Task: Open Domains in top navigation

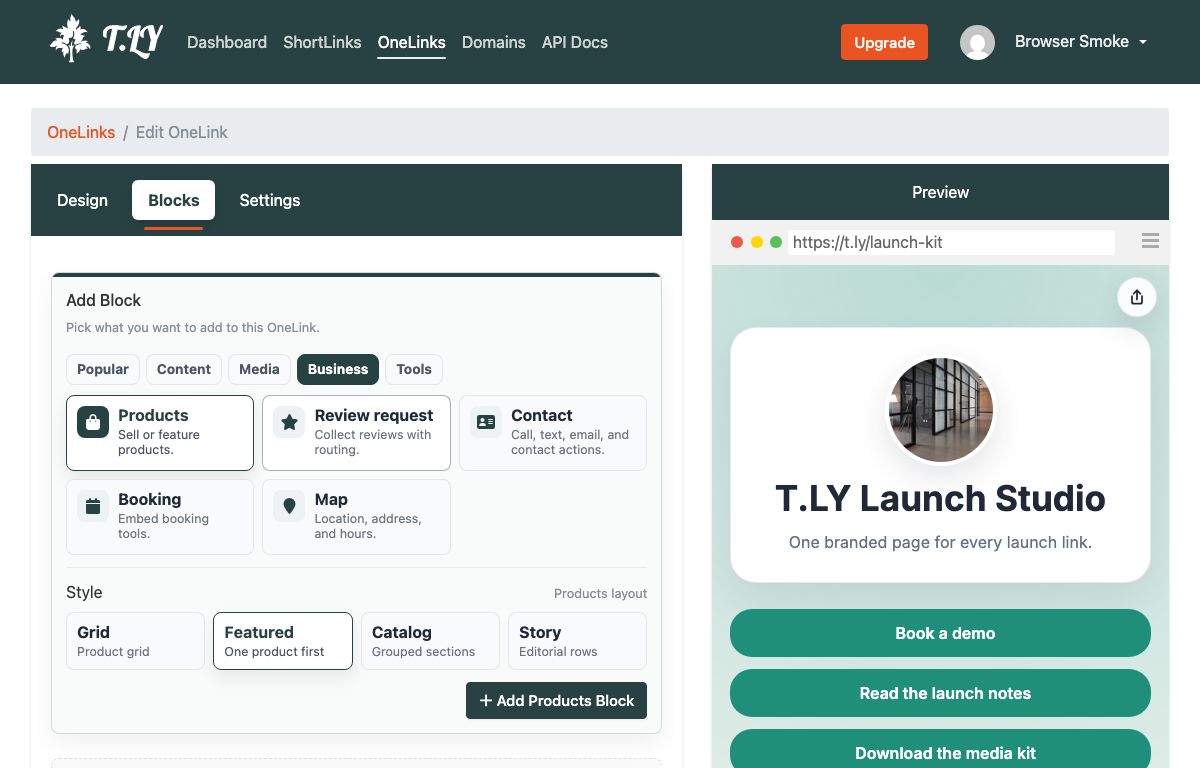Action: click(x=494, y=42)
